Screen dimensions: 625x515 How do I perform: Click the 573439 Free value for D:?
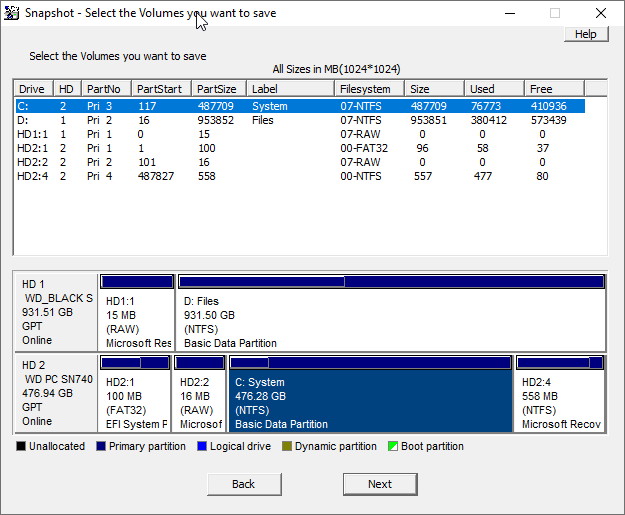point(548,120)
